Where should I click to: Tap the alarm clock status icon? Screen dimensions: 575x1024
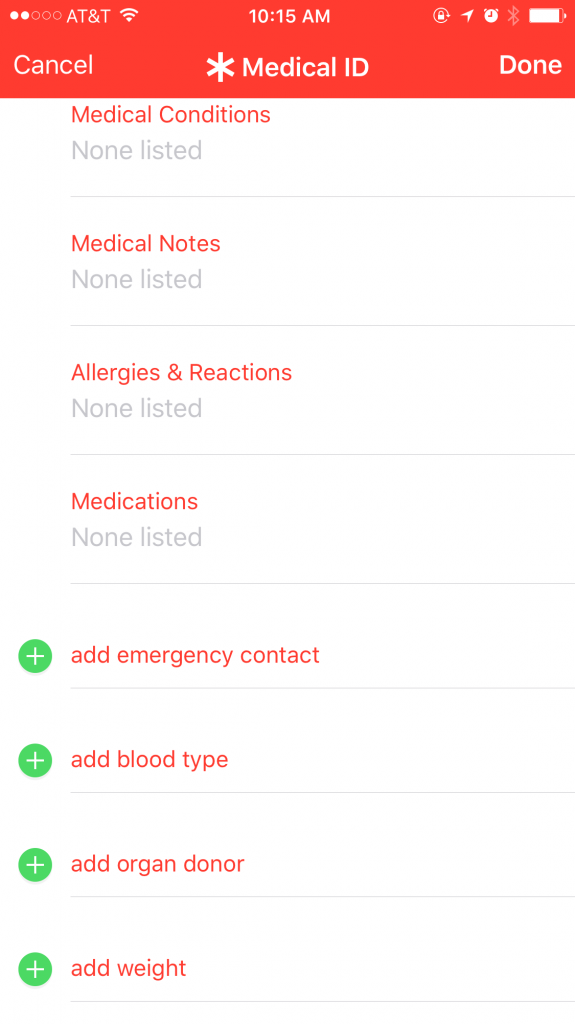[491, 16]
